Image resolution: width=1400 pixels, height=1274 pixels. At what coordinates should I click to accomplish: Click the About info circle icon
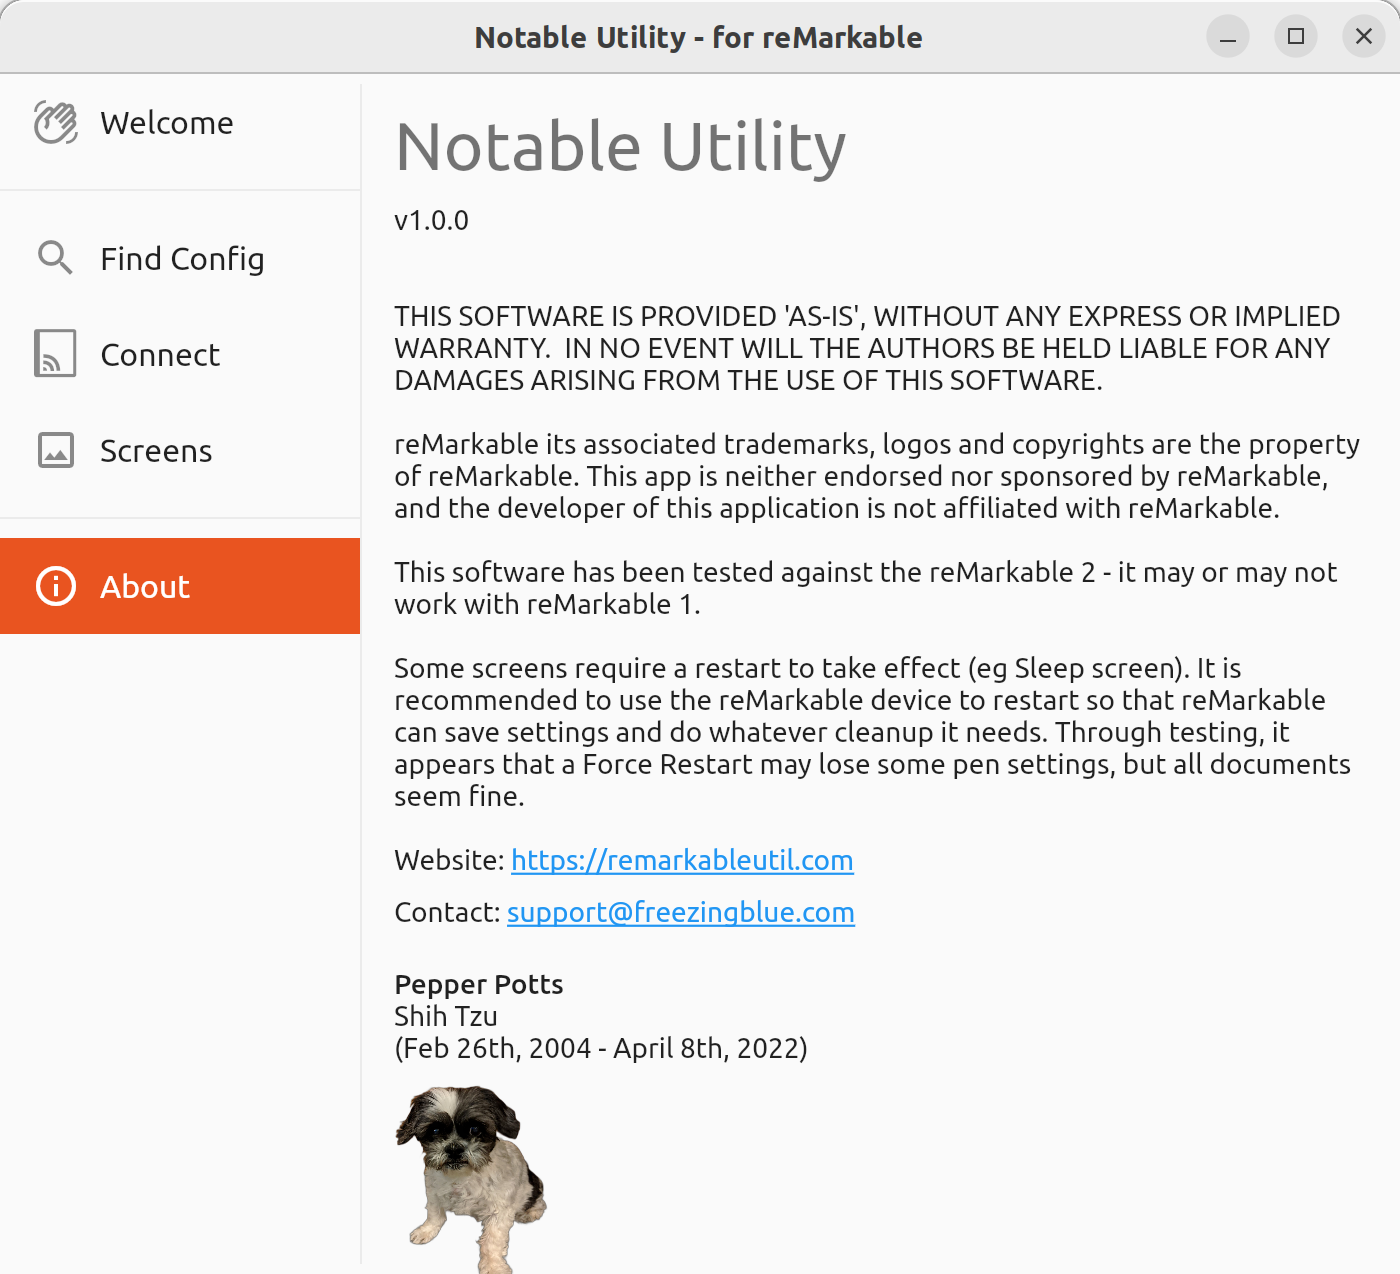click(x=55, y=586)
